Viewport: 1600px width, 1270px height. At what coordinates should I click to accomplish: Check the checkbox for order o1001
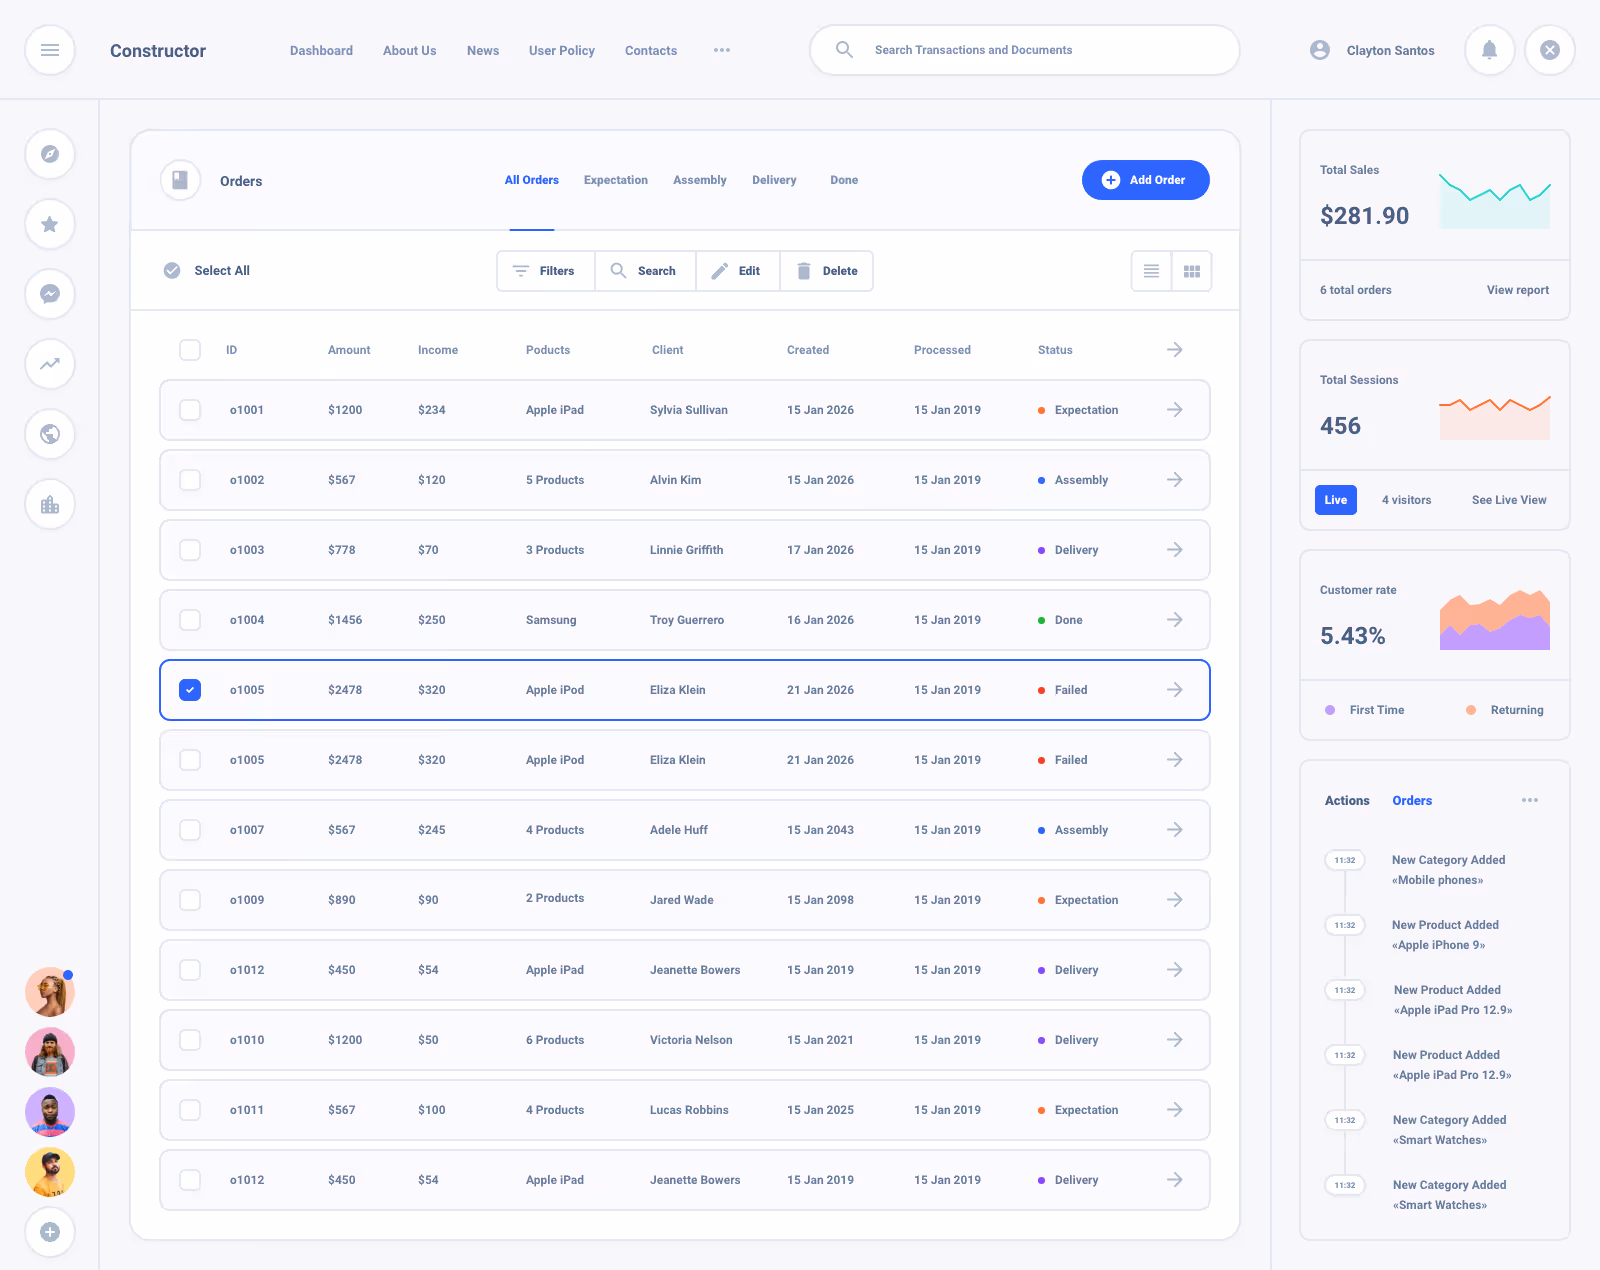coord(189,410)
